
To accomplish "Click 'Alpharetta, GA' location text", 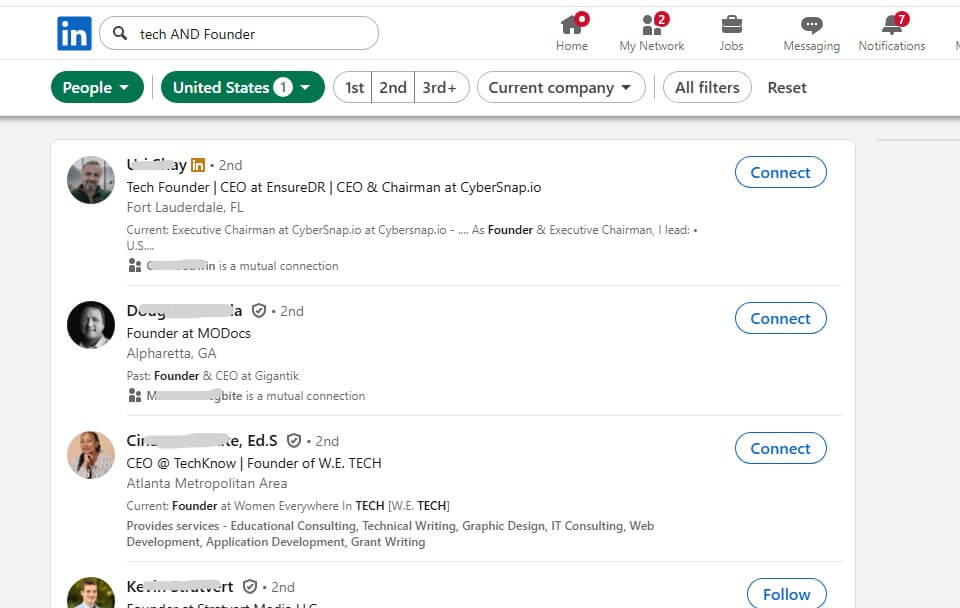I will click(171, 353).
